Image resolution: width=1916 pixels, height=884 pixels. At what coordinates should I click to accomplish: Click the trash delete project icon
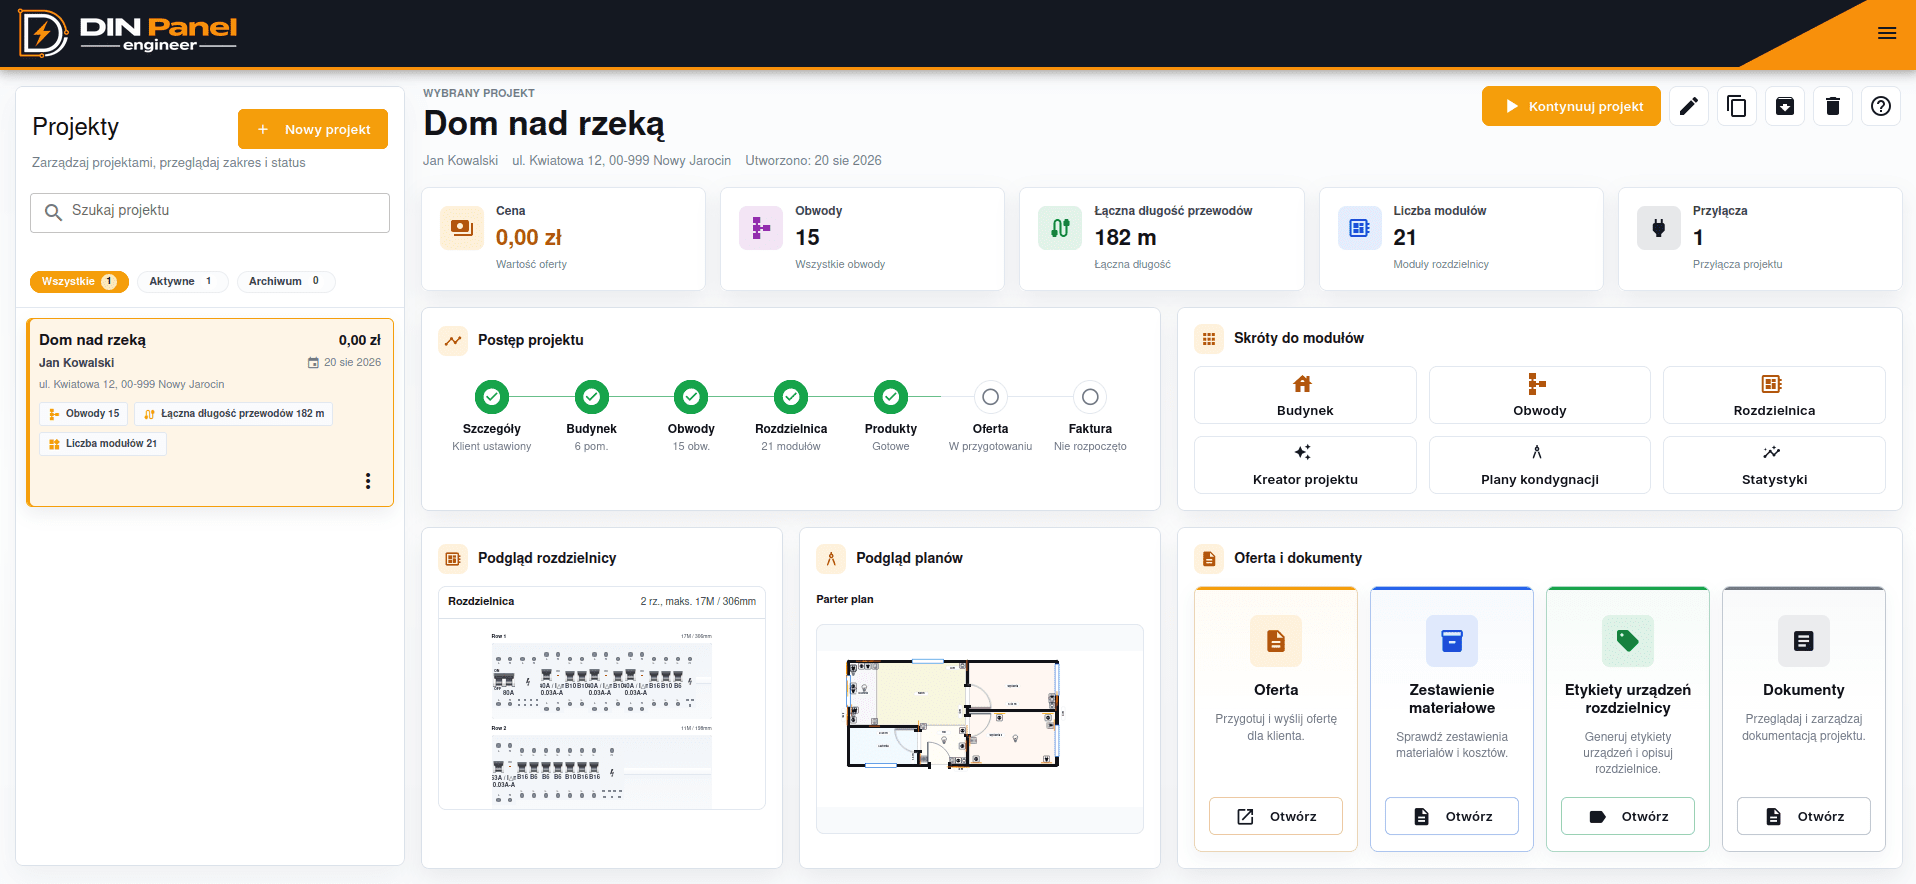[1832, 106]
